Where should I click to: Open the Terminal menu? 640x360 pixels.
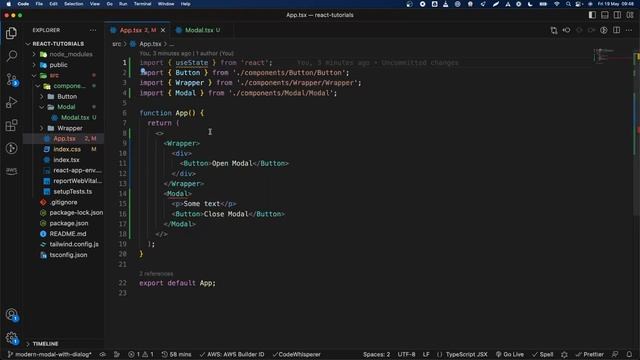click(142, 4)
